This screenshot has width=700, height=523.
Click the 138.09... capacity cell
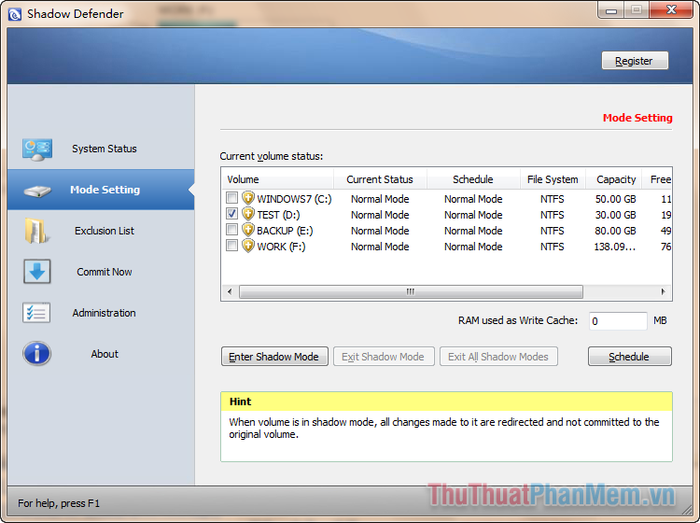[x=615, y=247]
